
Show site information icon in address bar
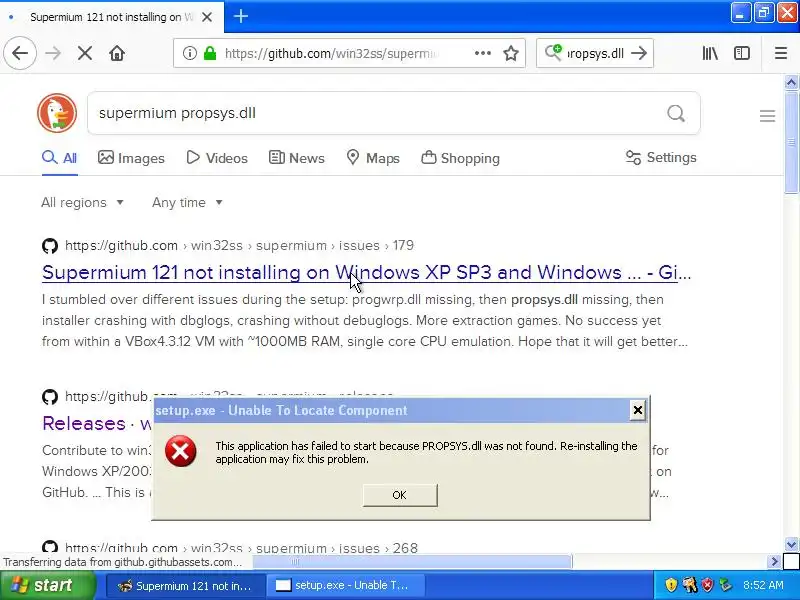[x=189, y=53]
